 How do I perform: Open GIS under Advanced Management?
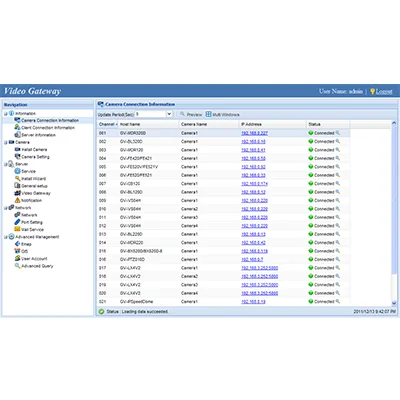(x=25, y=251)
